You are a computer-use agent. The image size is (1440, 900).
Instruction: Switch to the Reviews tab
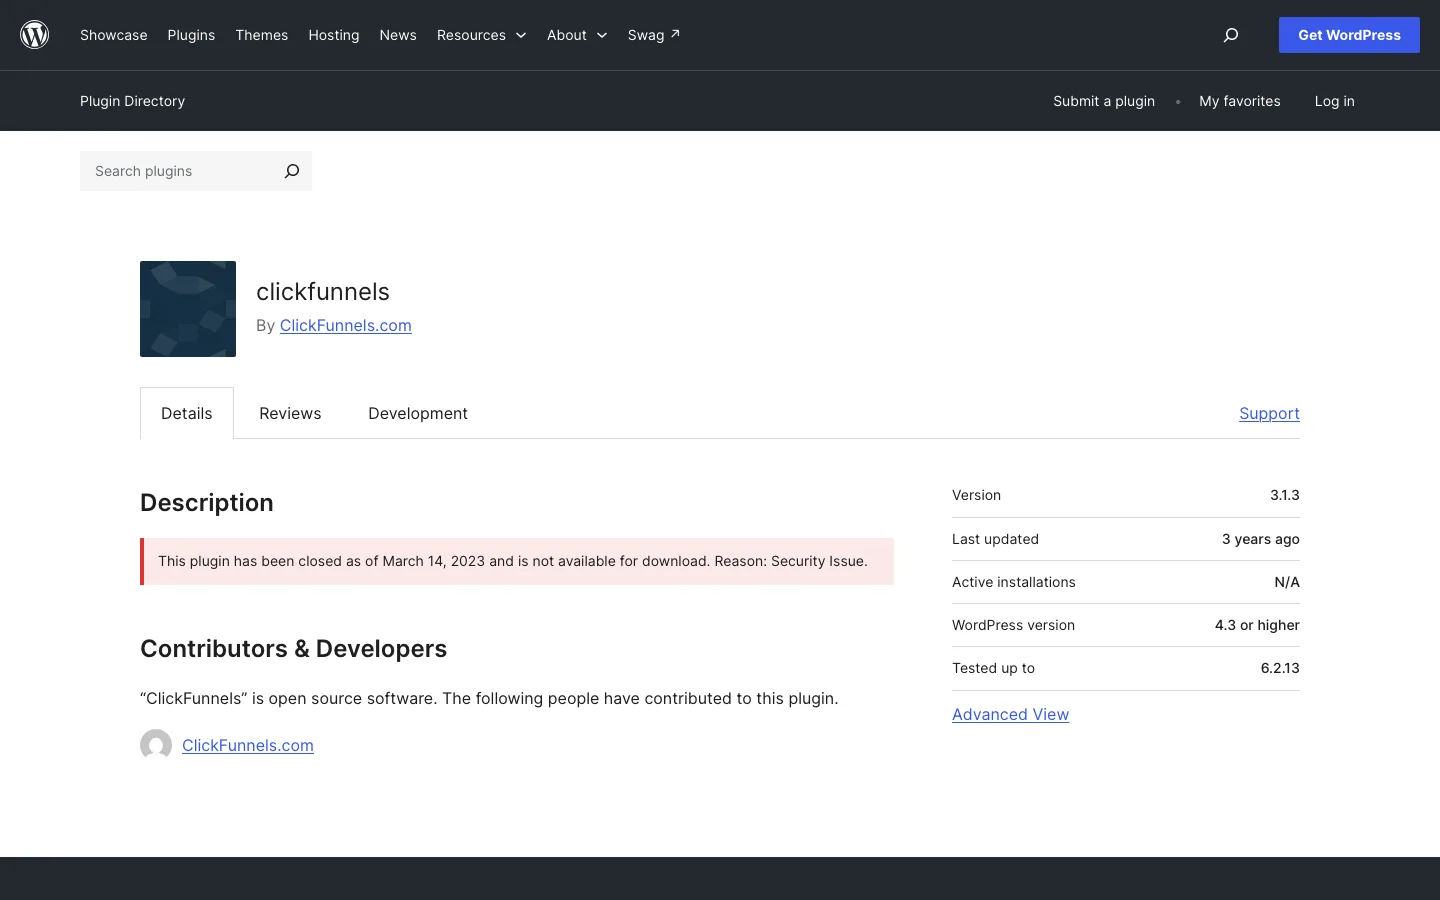pos(290,413)
